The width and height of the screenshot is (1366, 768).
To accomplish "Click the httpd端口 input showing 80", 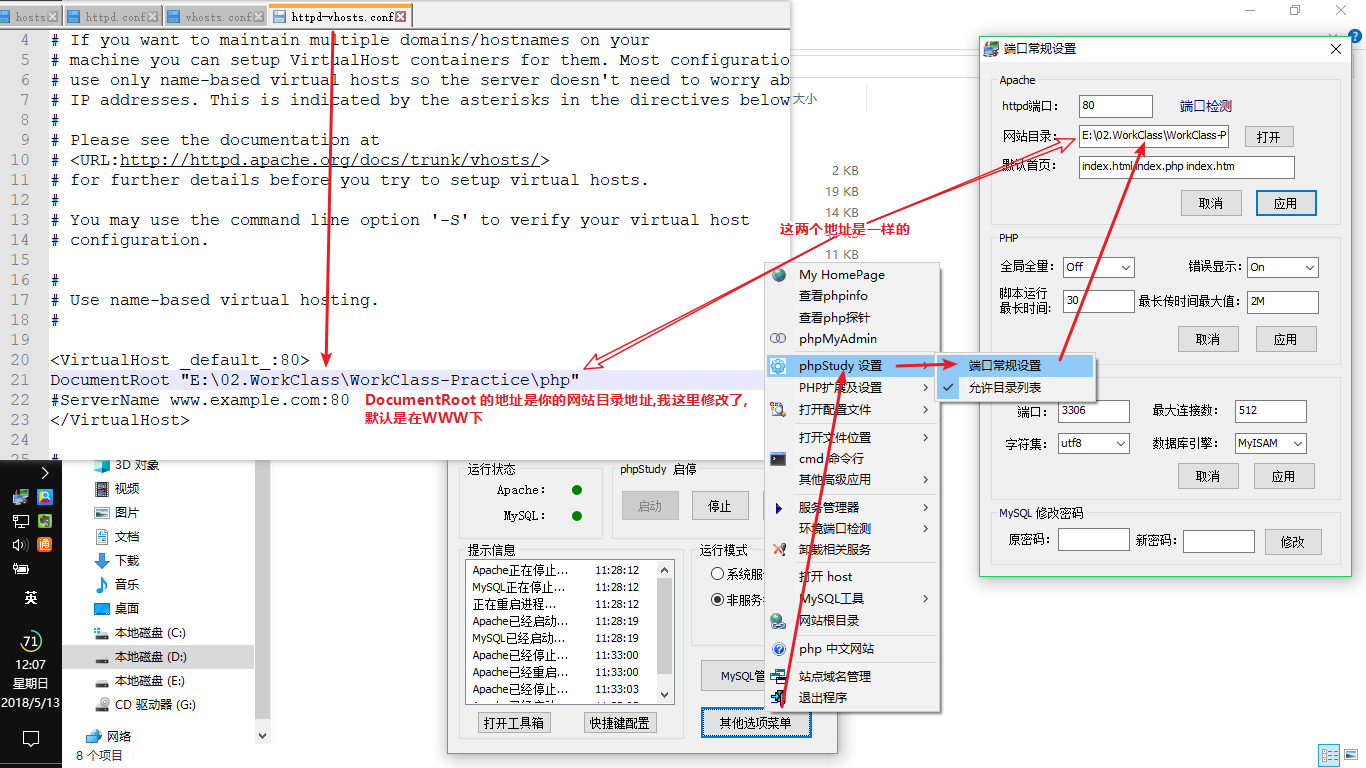I will coord(1114,106).
